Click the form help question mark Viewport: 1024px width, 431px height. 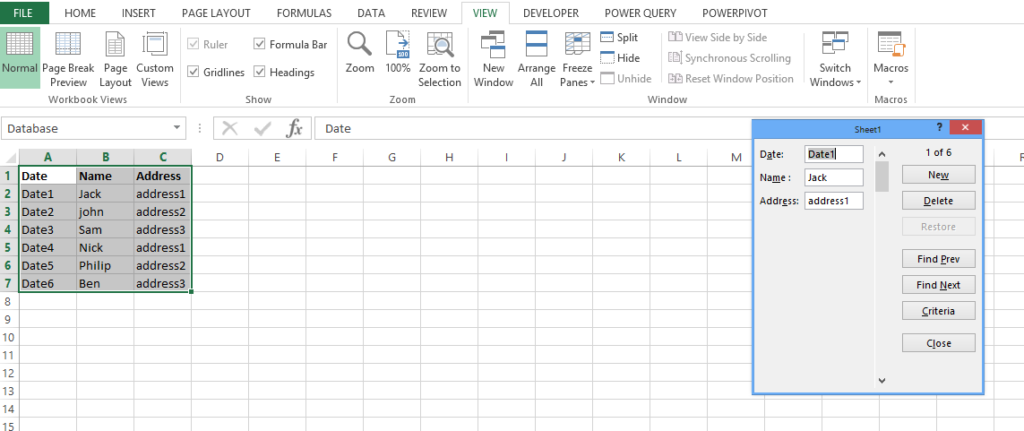pos(939,127)
